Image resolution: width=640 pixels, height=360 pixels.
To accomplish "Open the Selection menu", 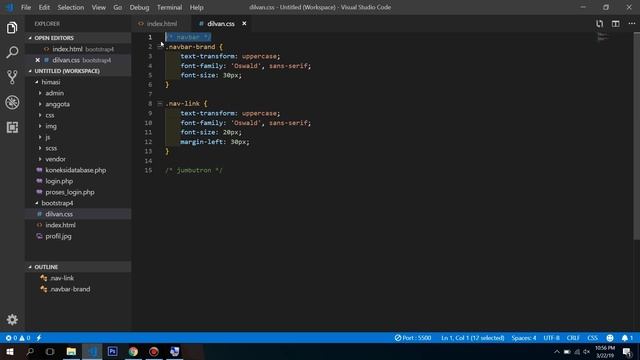I will [71, 7].
